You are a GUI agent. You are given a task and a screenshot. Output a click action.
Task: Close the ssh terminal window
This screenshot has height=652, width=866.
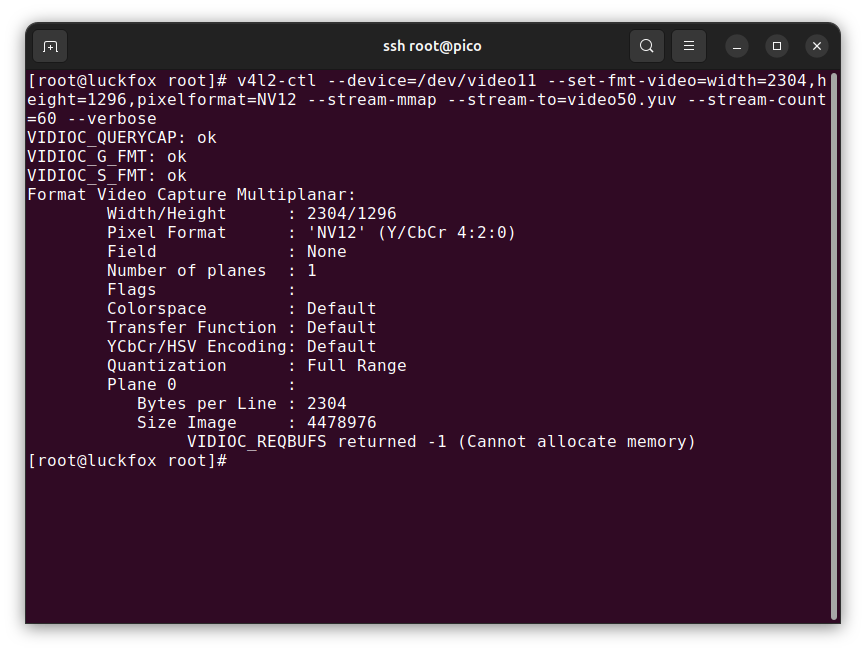coord(817,46)
